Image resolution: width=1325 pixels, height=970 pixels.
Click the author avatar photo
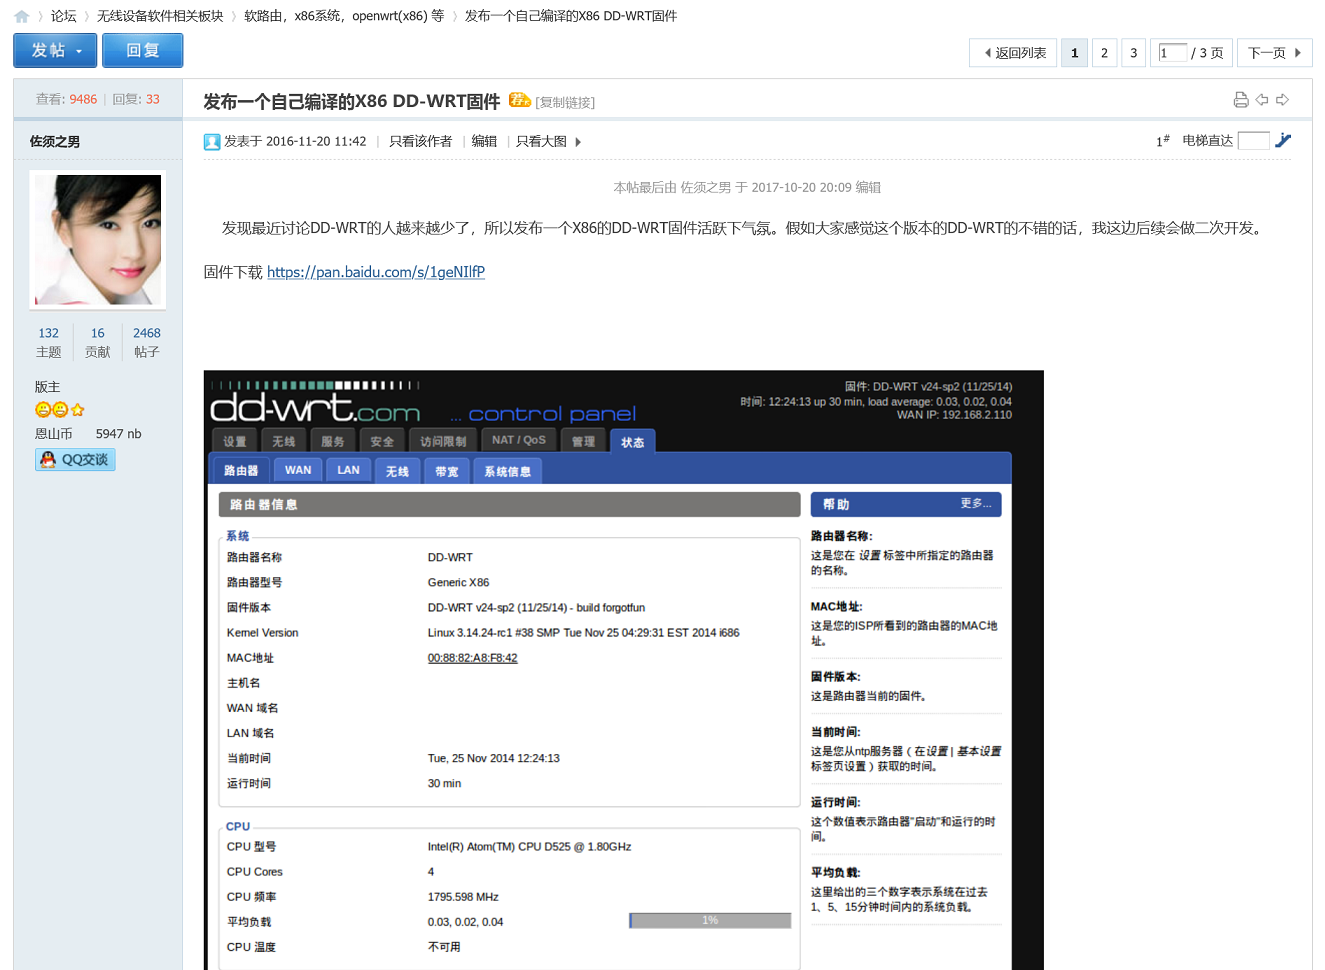pos(98,240)
